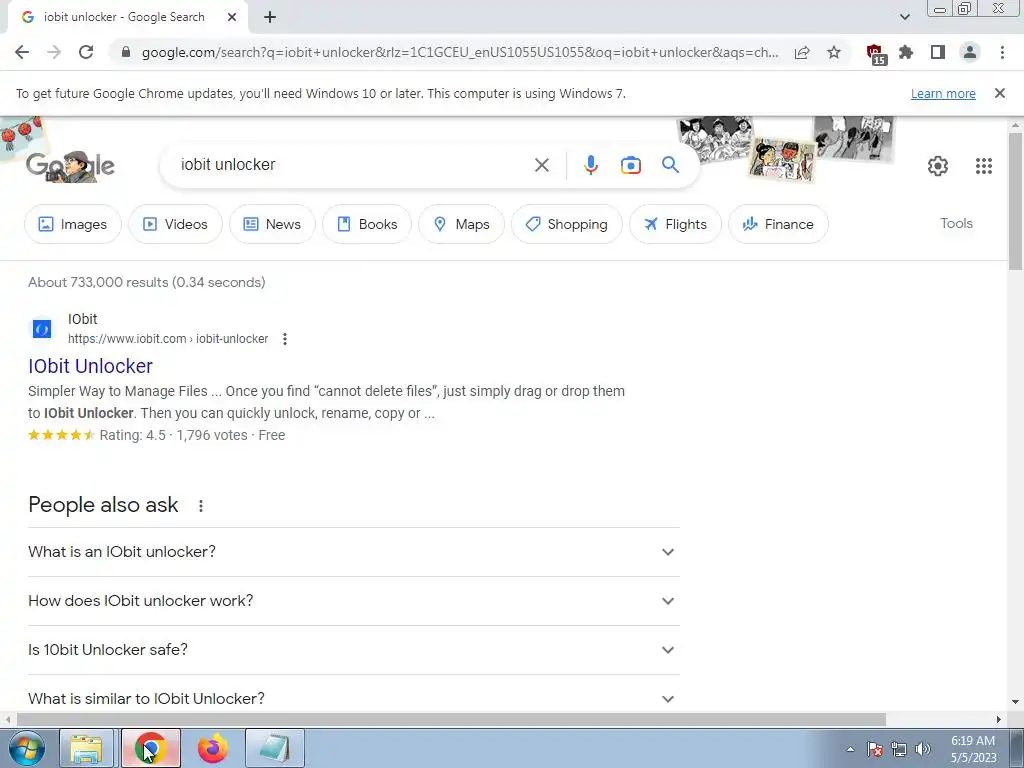Open the clock showing 6:19 AM
The height and width of the screenshot is (768, 1024).
(x=973, y=749)
